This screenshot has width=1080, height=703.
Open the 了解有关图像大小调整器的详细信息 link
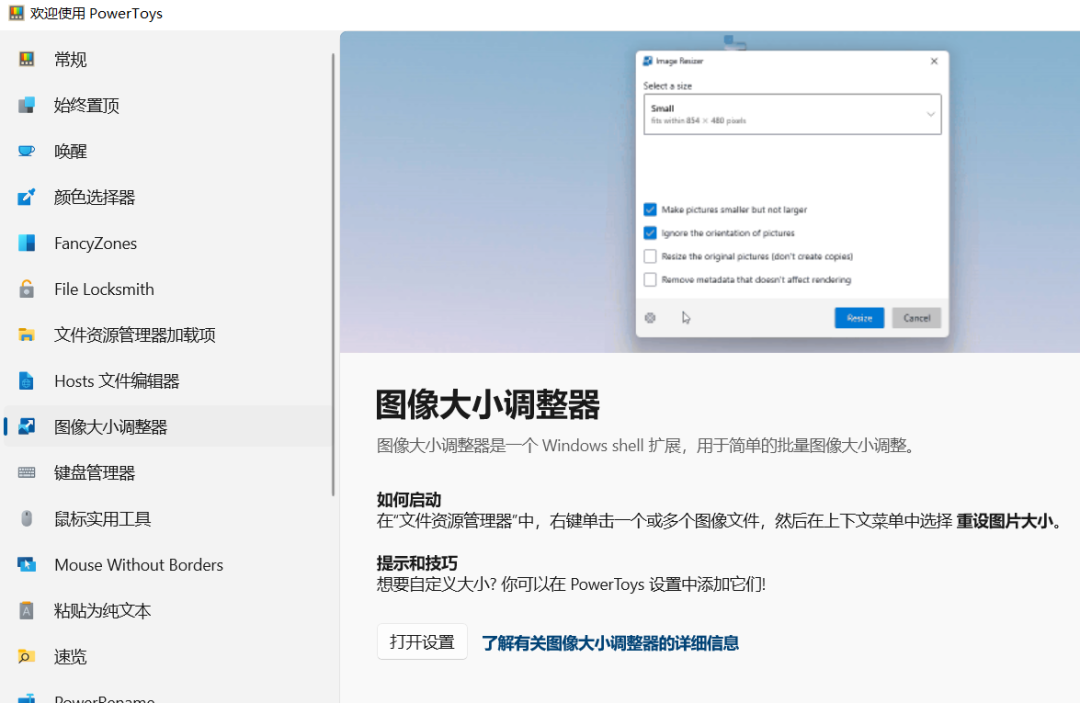click(x=610, y=643)
